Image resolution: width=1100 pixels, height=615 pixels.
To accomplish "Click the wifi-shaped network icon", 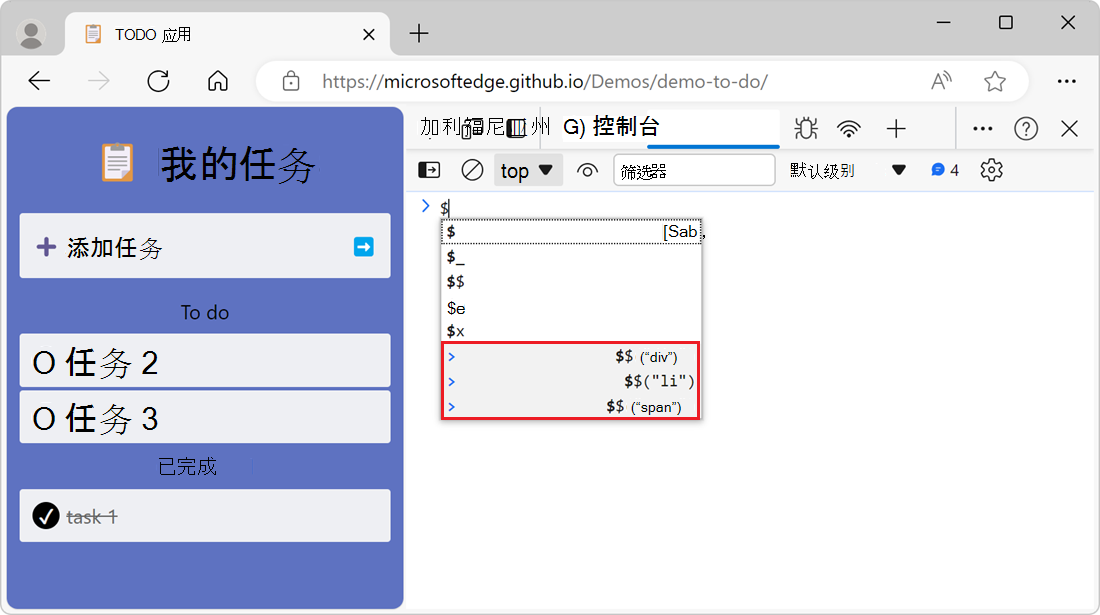I will coord(849,128).
